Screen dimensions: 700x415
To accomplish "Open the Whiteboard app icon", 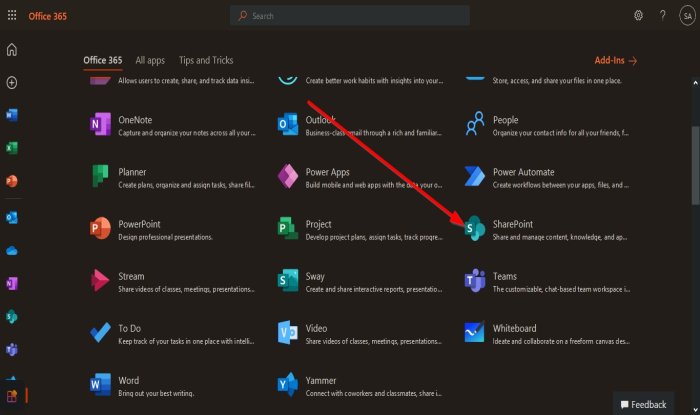I will (475, 332).
